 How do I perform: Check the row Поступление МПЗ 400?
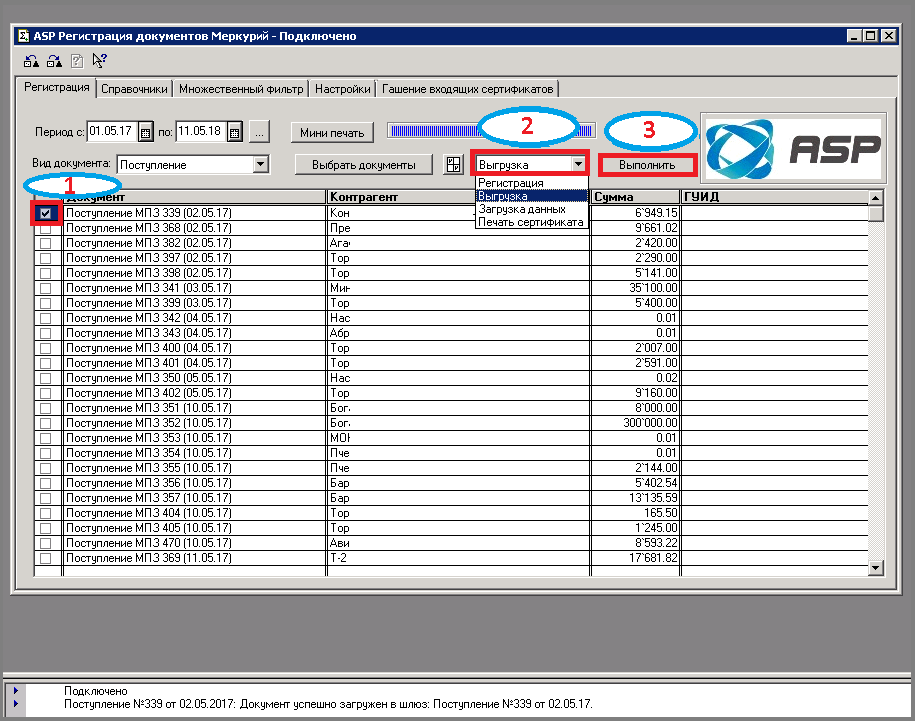[46, 348]
